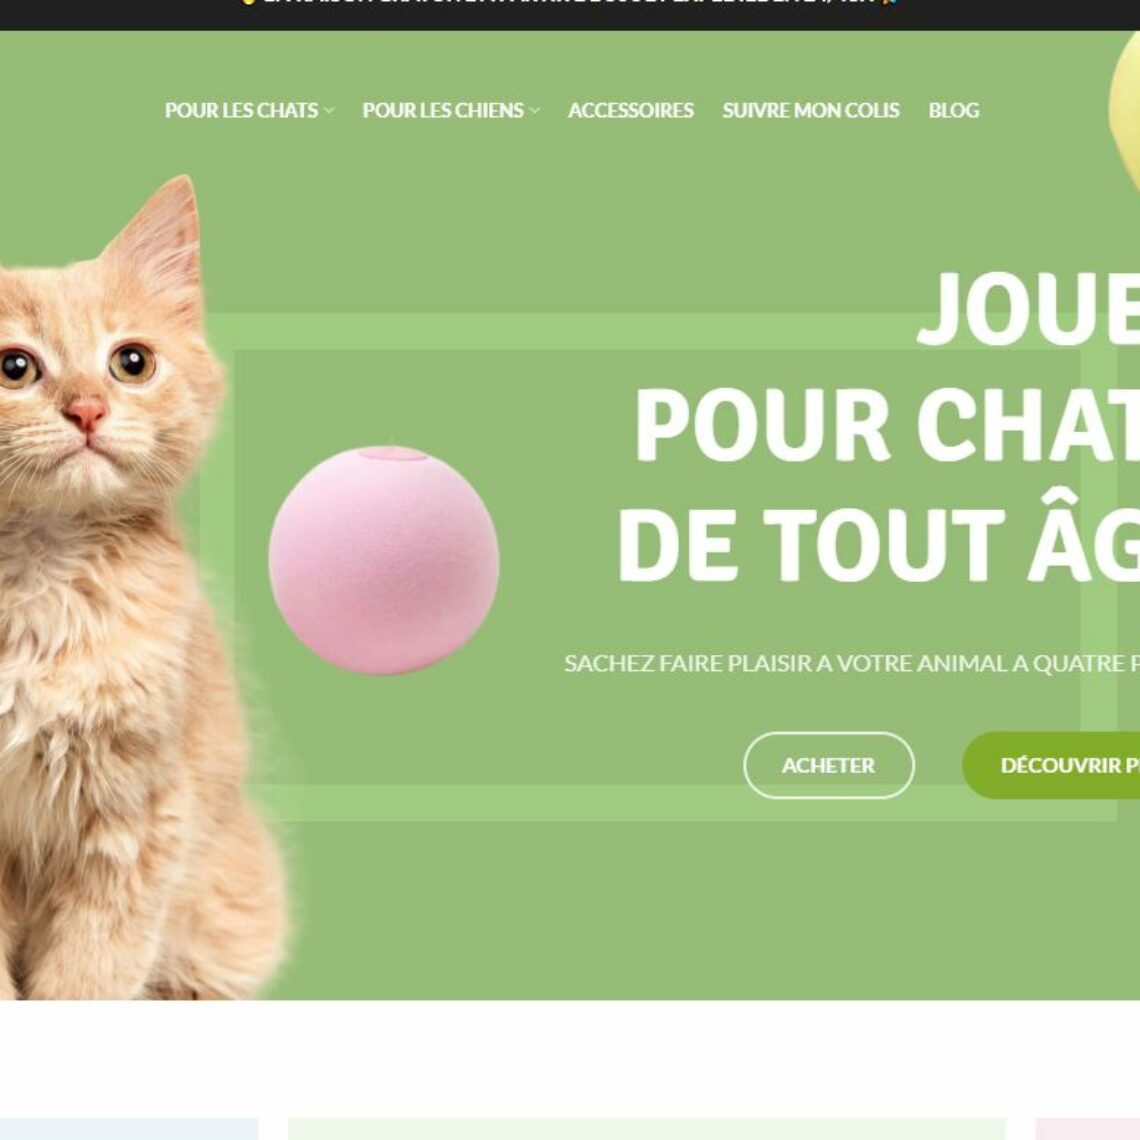
Task: Go to the ACCESSOIRES page
Action: pos(630,111)
